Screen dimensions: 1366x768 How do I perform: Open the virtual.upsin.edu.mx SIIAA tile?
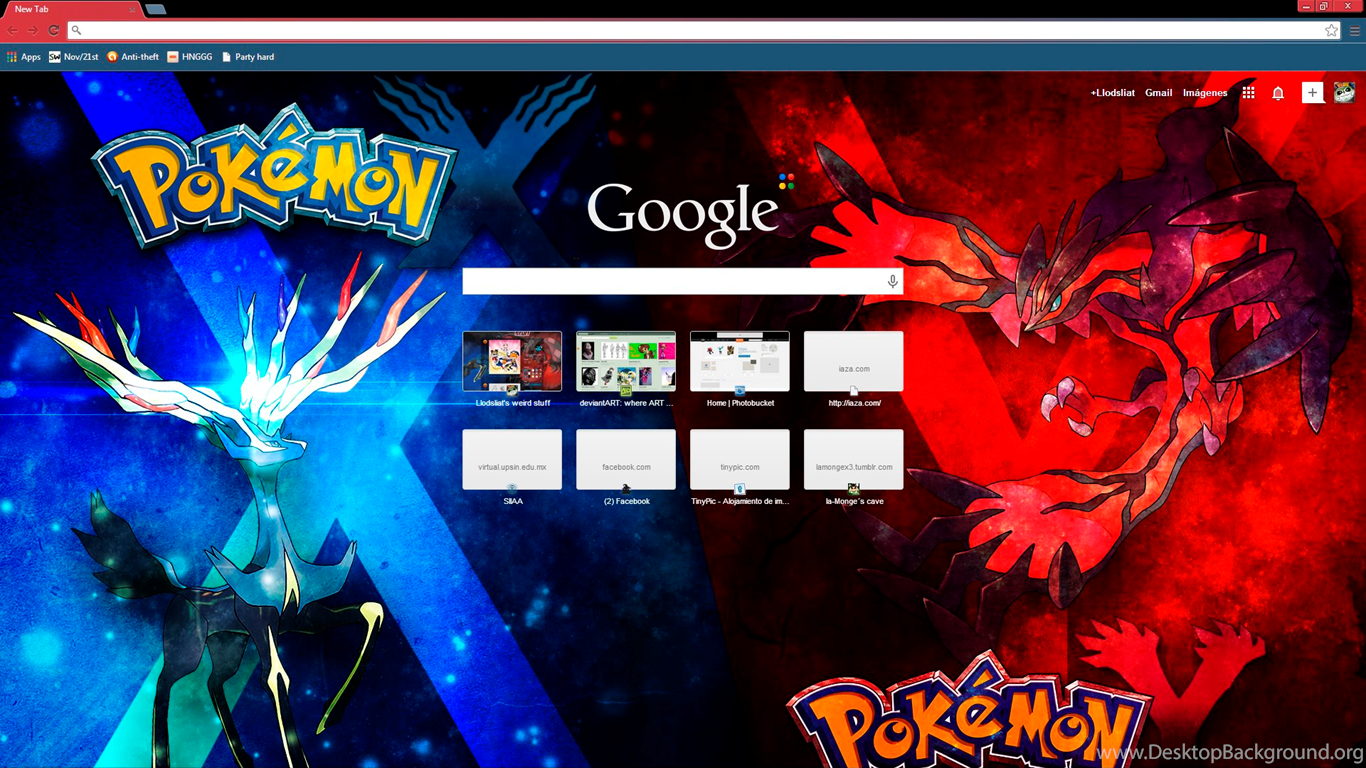pos(512,459)
